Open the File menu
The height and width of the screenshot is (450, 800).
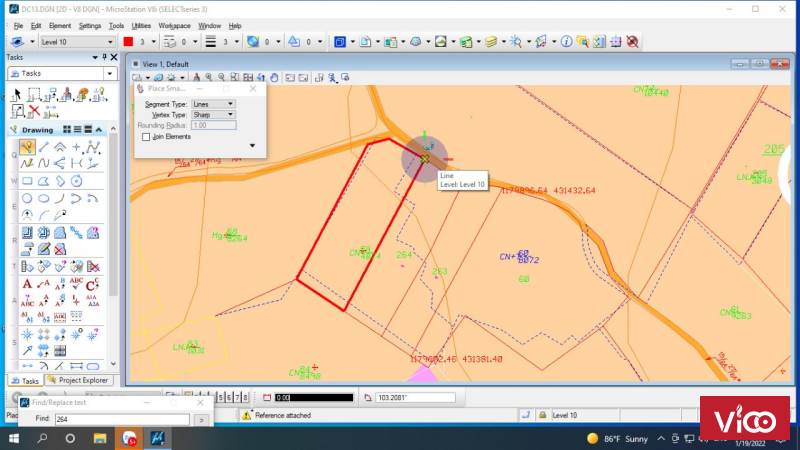tap(18, 26)
